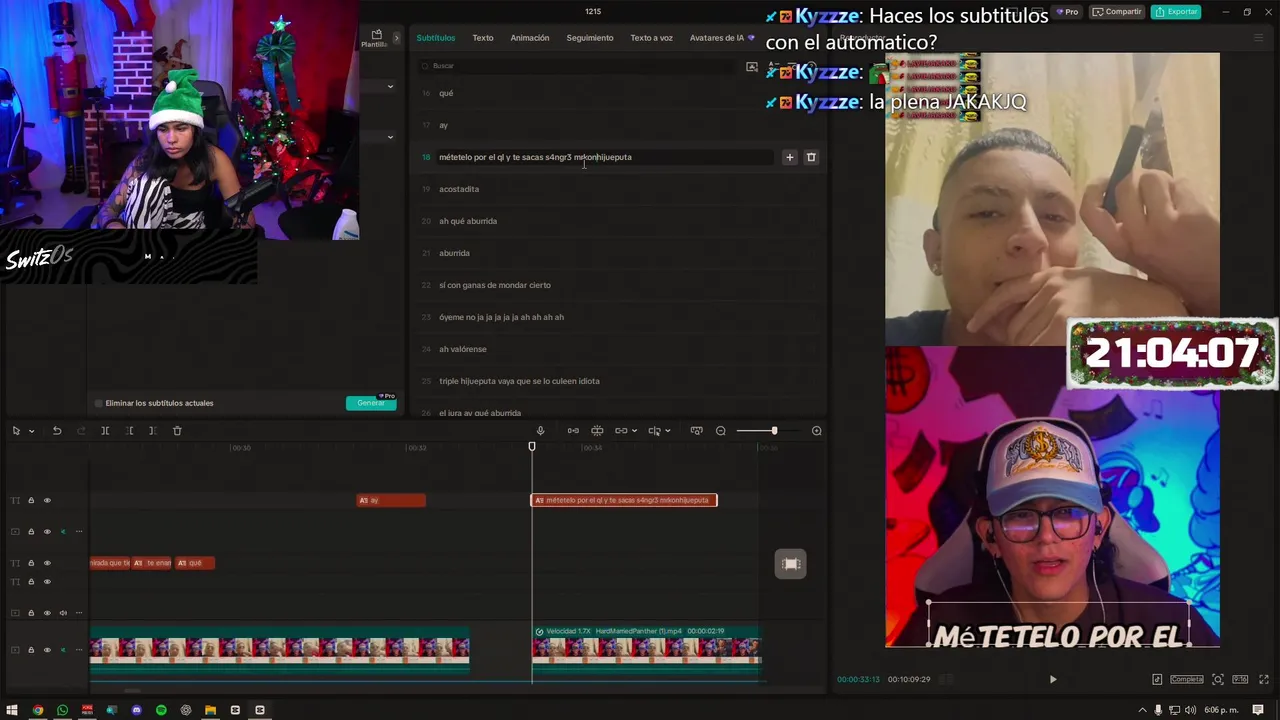
Task: Click the Completa preview quality button
Action: [x=1187, y=679]
